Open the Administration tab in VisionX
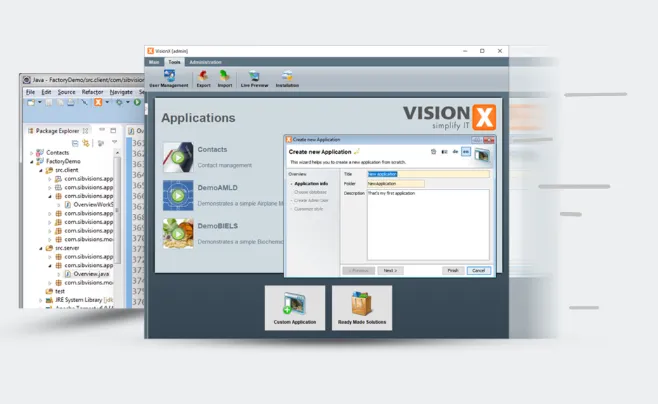Screen dimensions: 658x404 [x=206, y=62]
